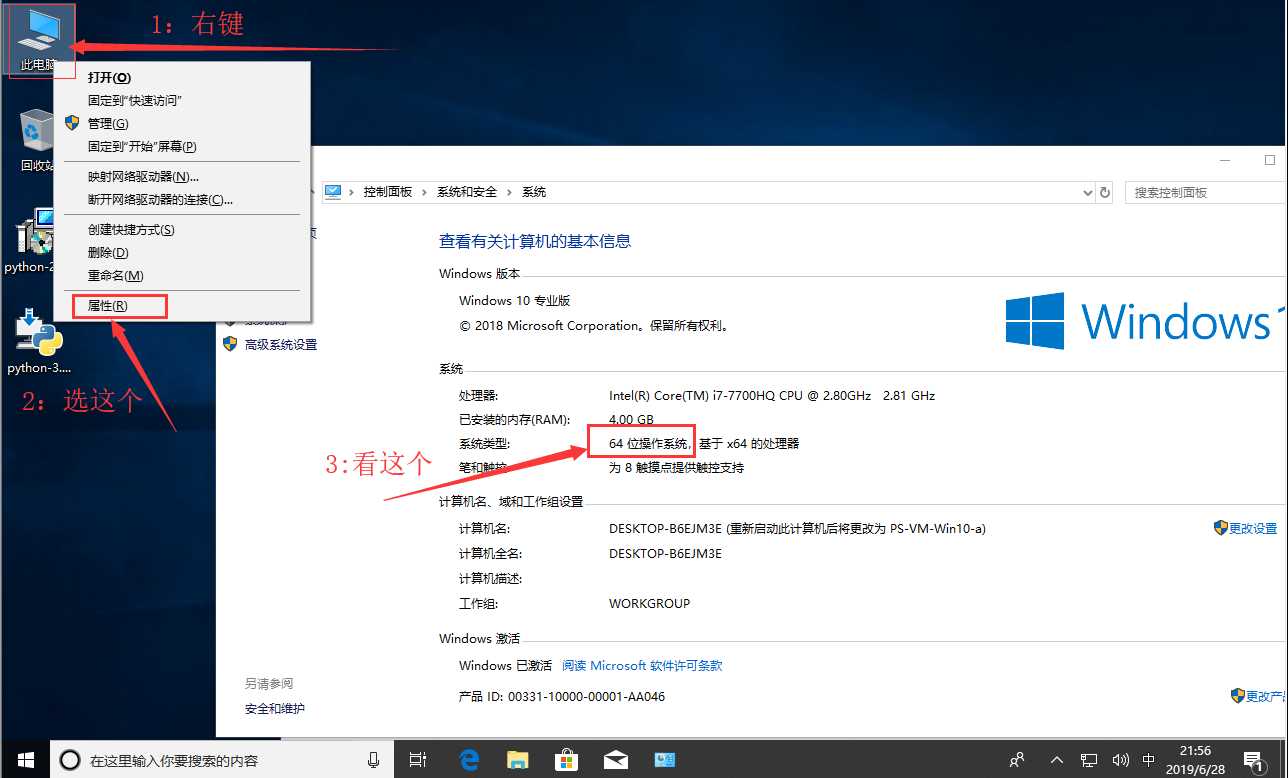Click the 查看有关计算机的基本信息 heading
The image size is (1288, 778).
[x=535, y=241]
